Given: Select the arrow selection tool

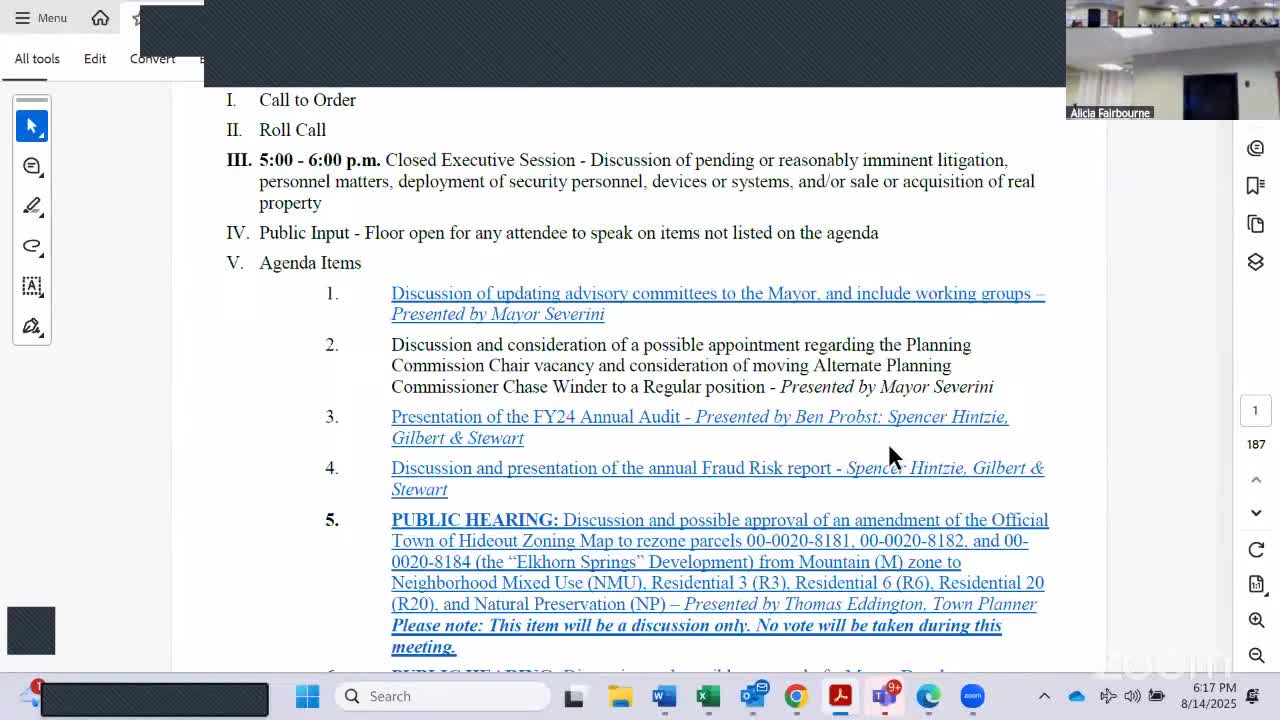Looking at the screenshot, I should click(32, 126).
